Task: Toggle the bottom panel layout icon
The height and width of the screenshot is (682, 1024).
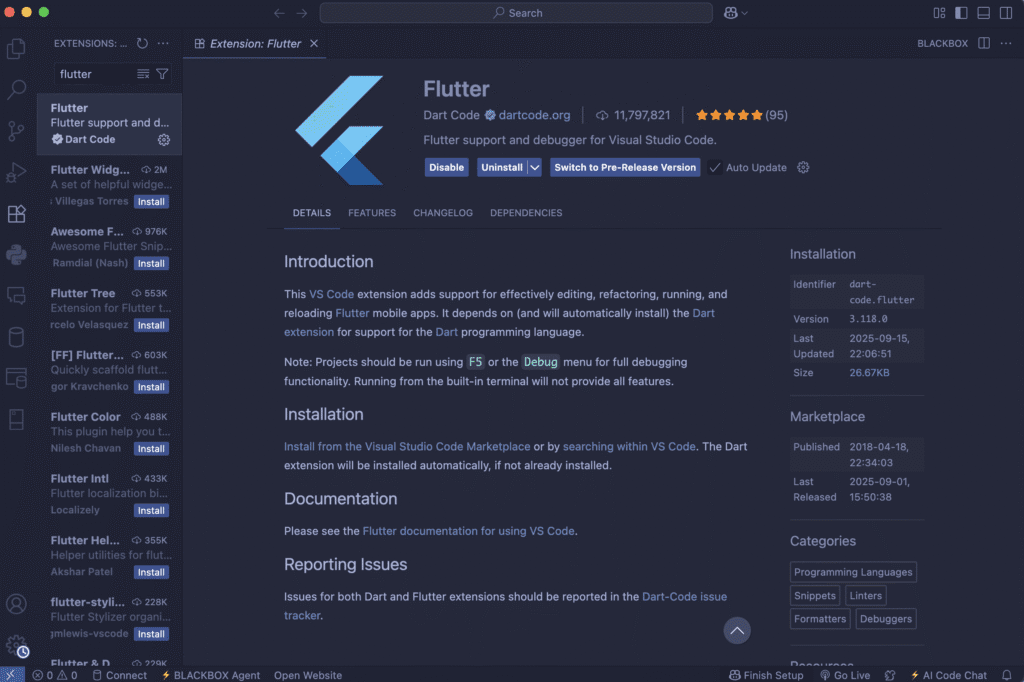Action: (984, 12)
